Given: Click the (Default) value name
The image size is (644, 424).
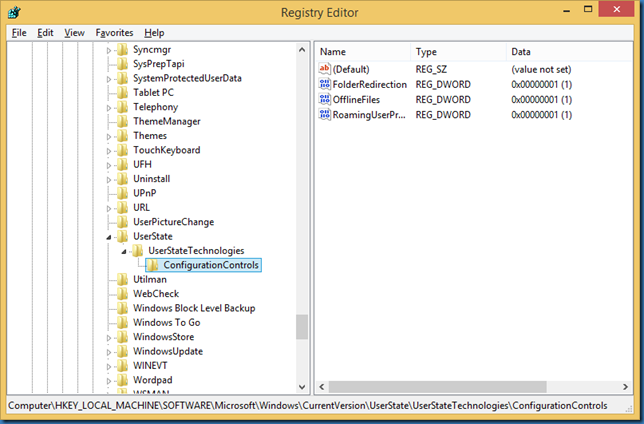Looking at the screenshot, I should pyautogui.click(x=351, y=69).
